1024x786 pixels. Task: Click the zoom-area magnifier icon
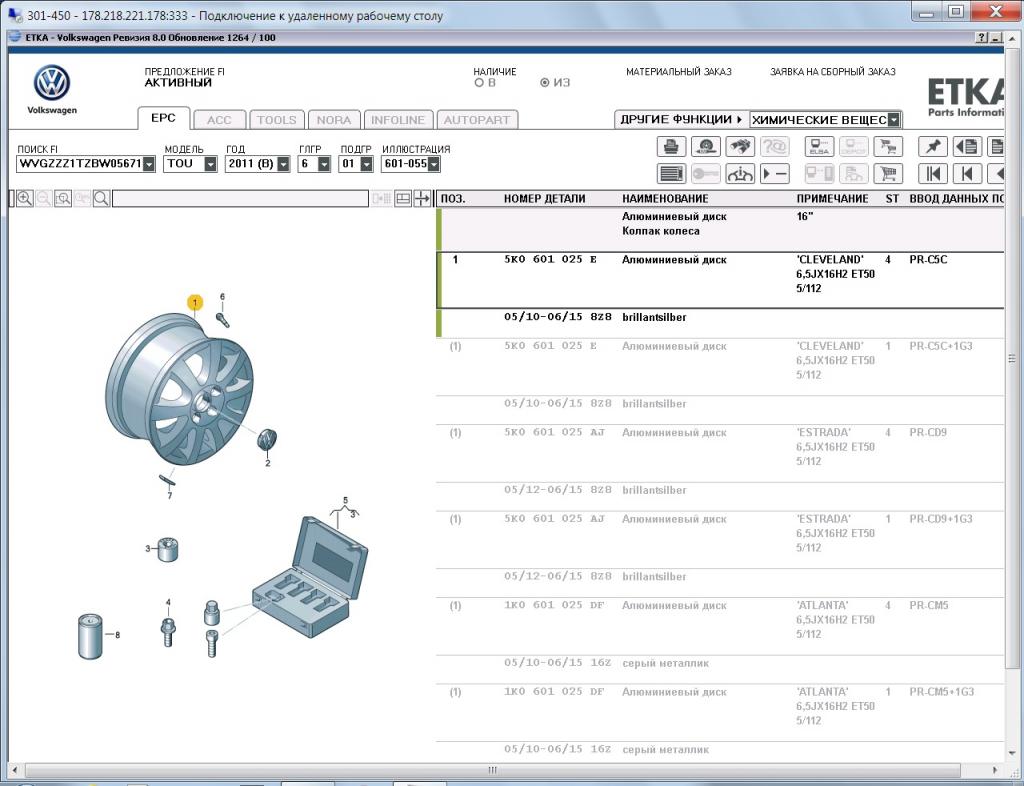click(x=63, y=198)
